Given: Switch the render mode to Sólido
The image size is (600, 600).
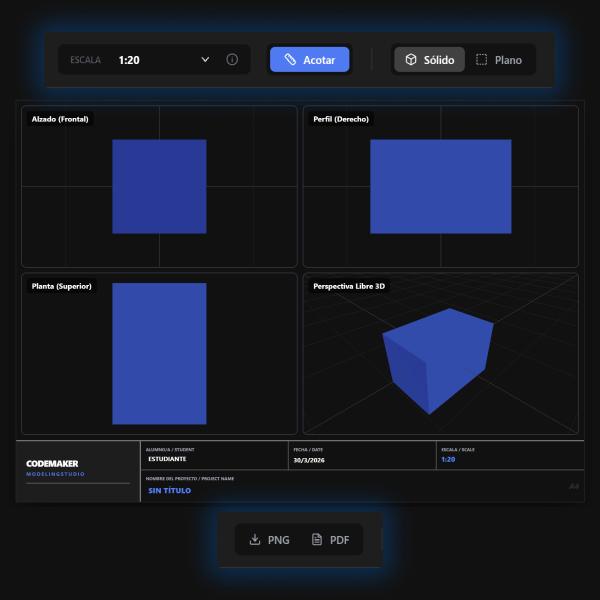Looking at the screenshot, I should (429, 60).
